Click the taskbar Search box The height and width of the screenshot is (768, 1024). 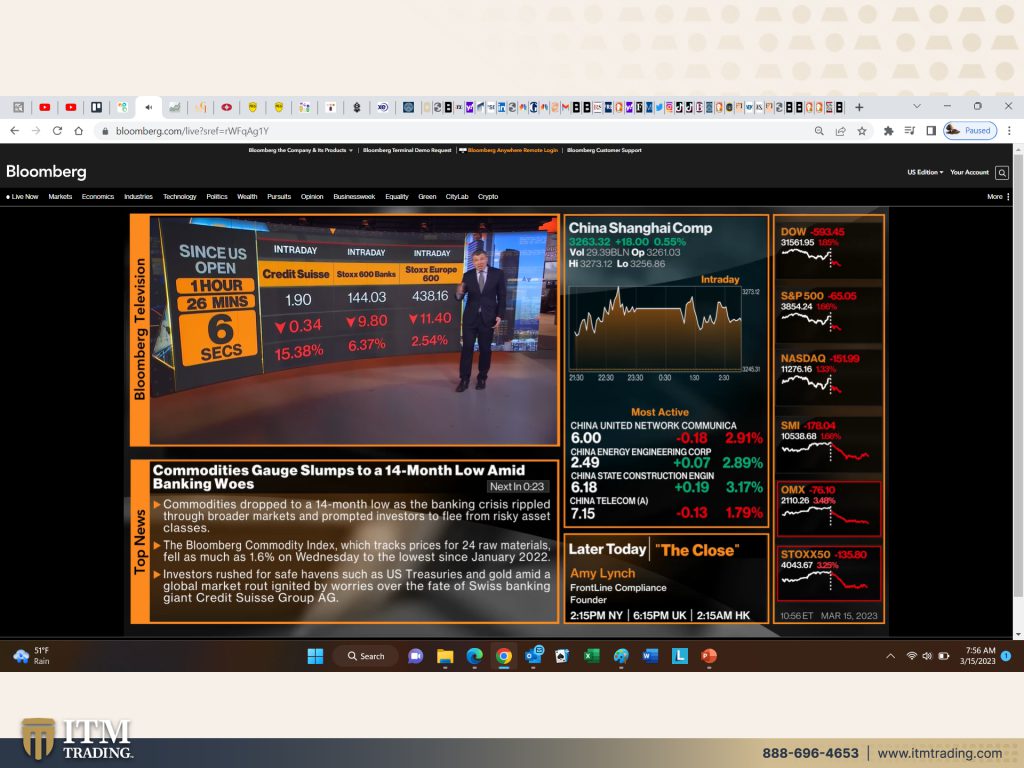pyautogui.click(x=366, y=656)
